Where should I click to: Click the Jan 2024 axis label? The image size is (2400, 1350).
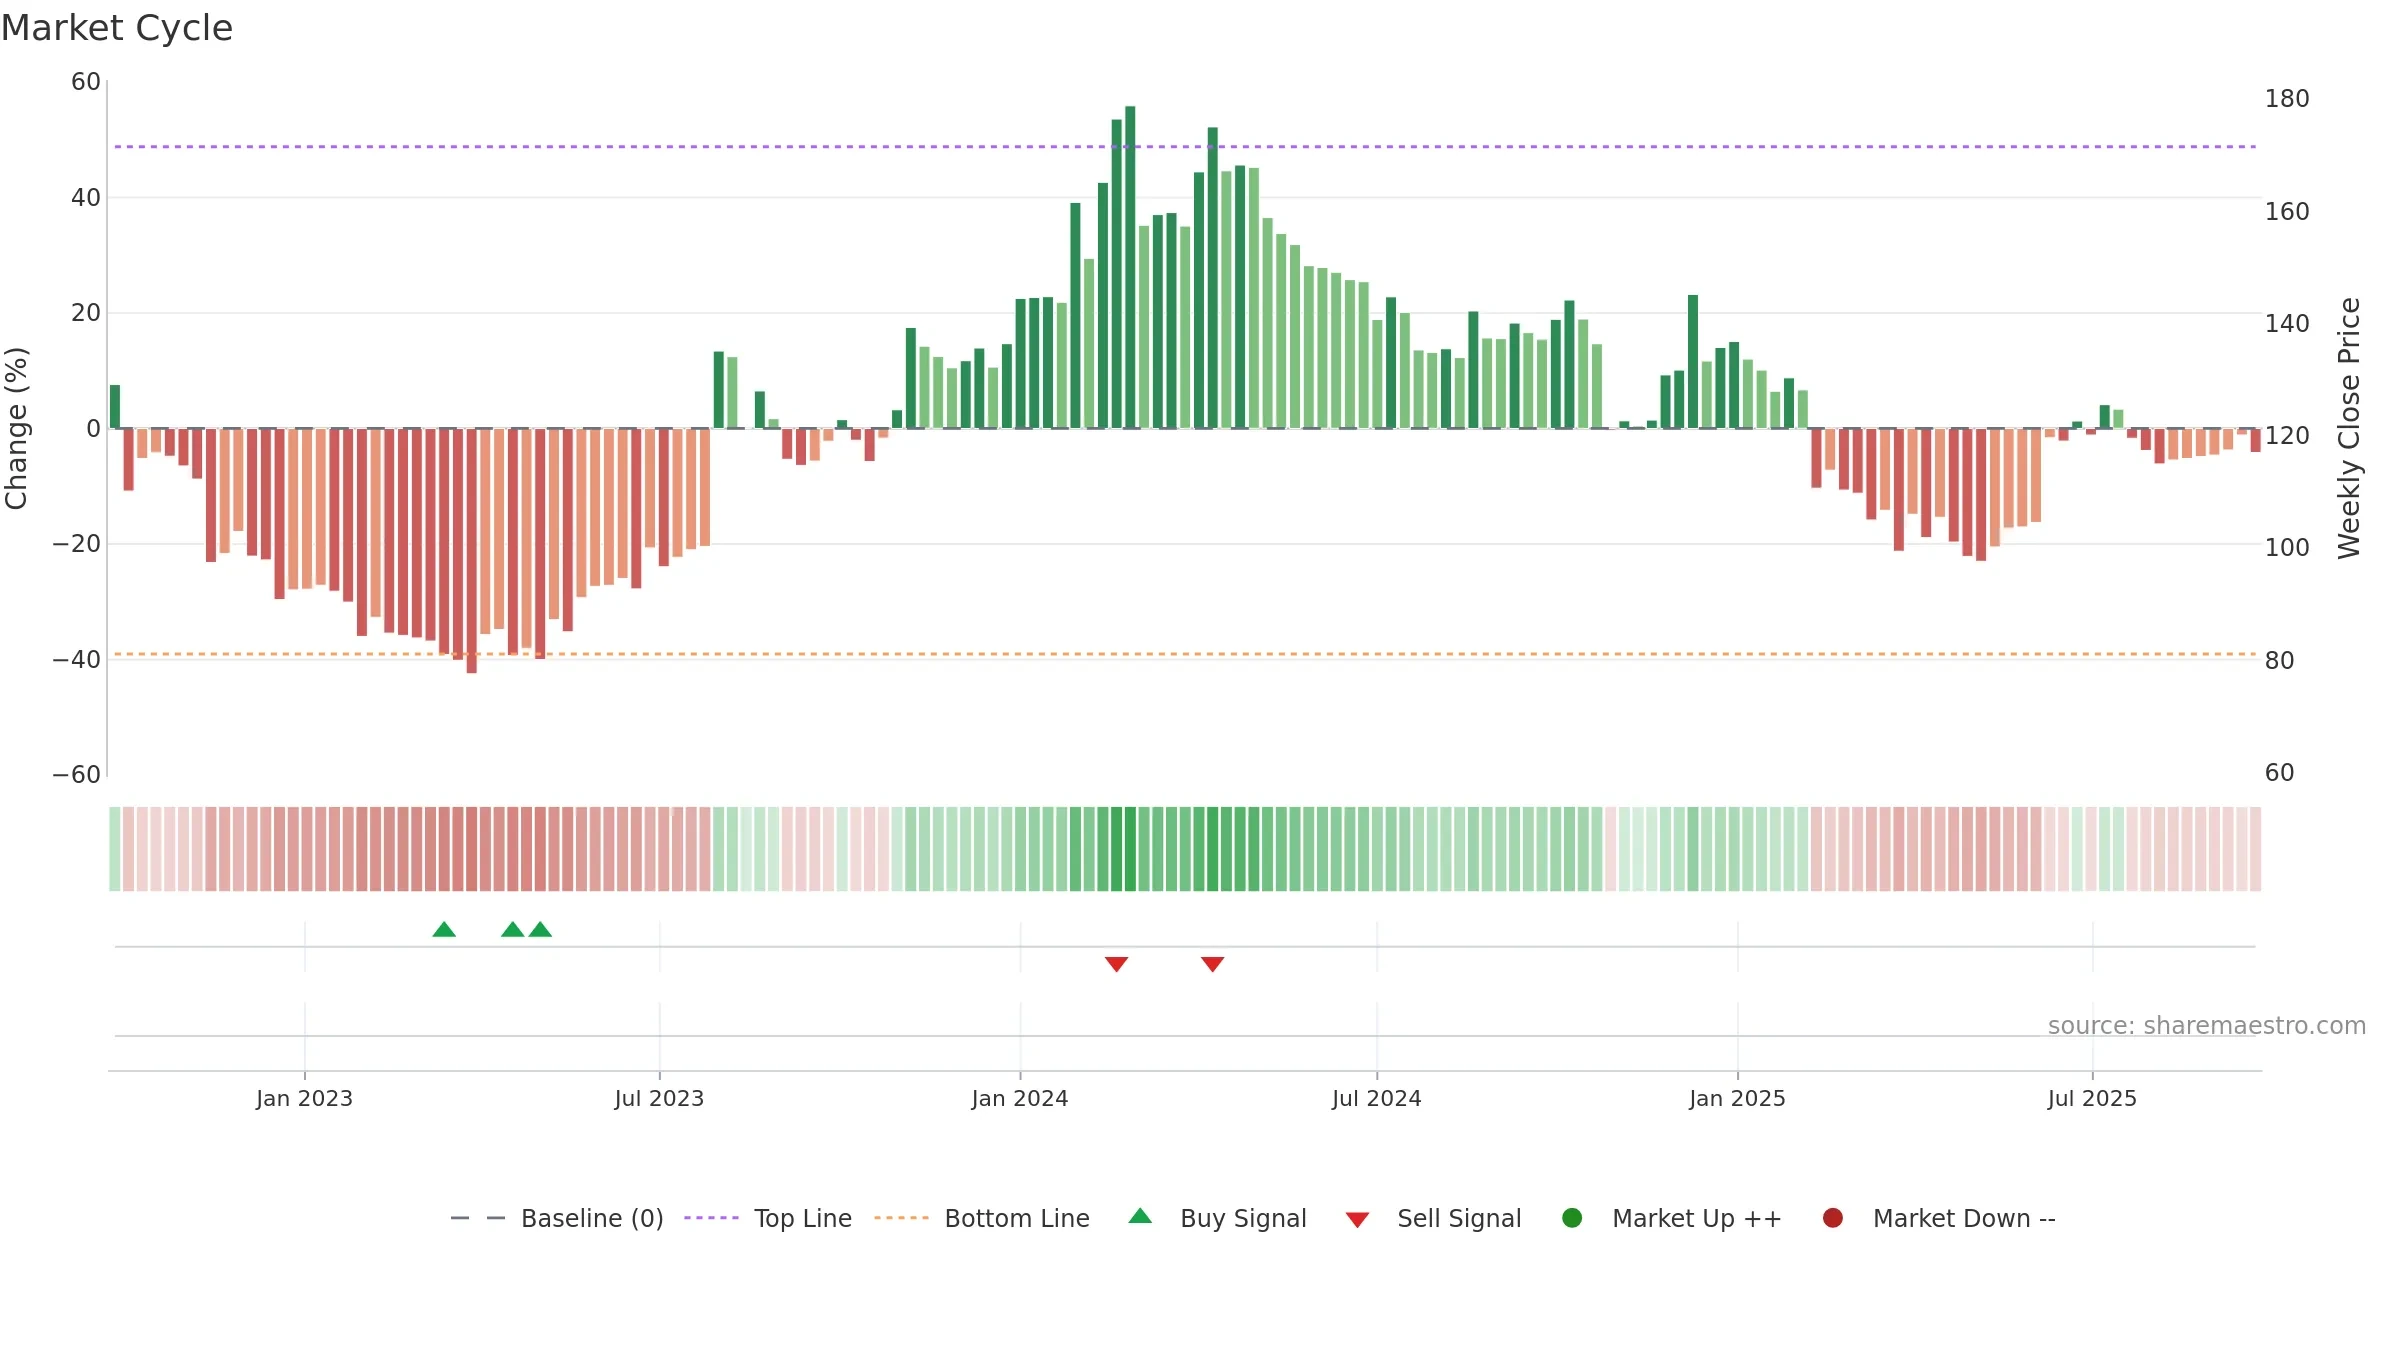click(1020, 1098)
